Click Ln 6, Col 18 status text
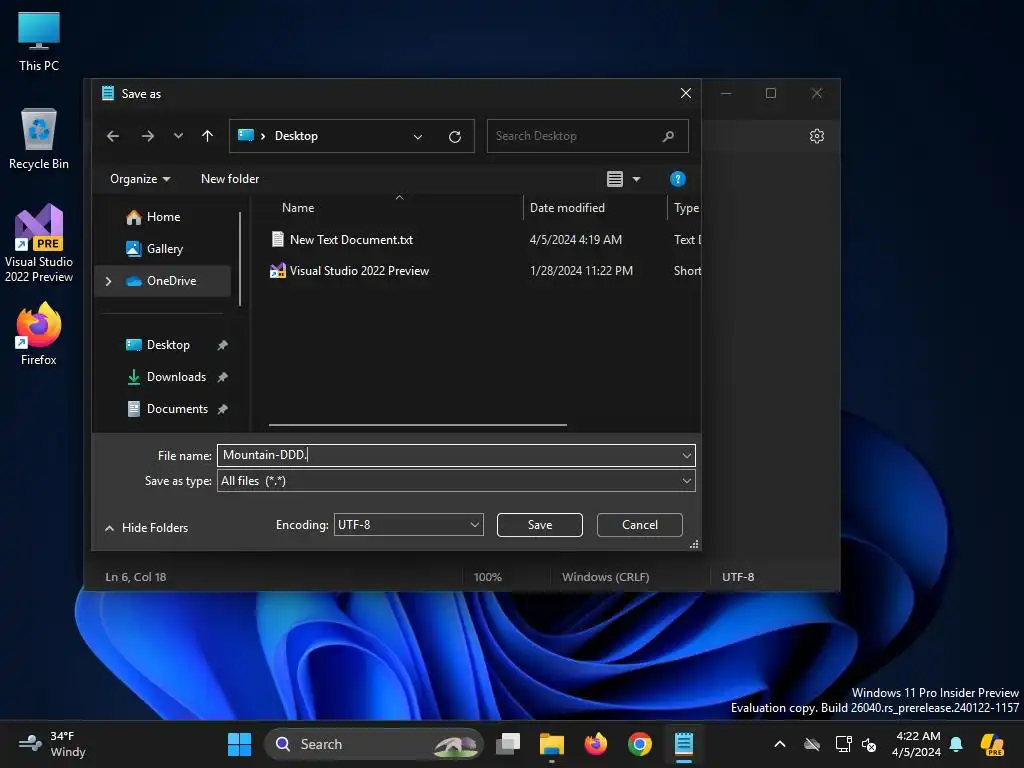The image size is (1024, 768). [x=136, y=577]
